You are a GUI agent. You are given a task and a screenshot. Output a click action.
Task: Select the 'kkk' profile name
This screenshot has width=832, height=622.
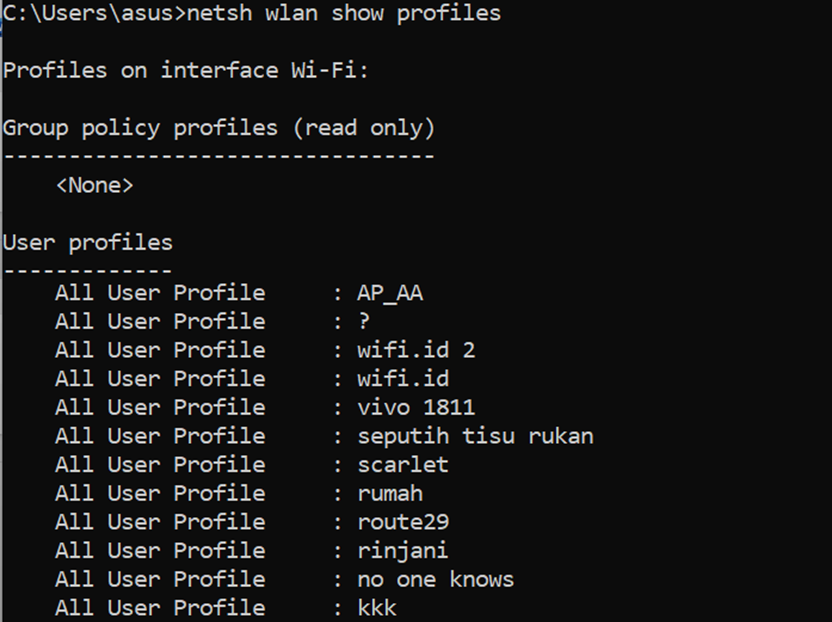tap(377, 608)
